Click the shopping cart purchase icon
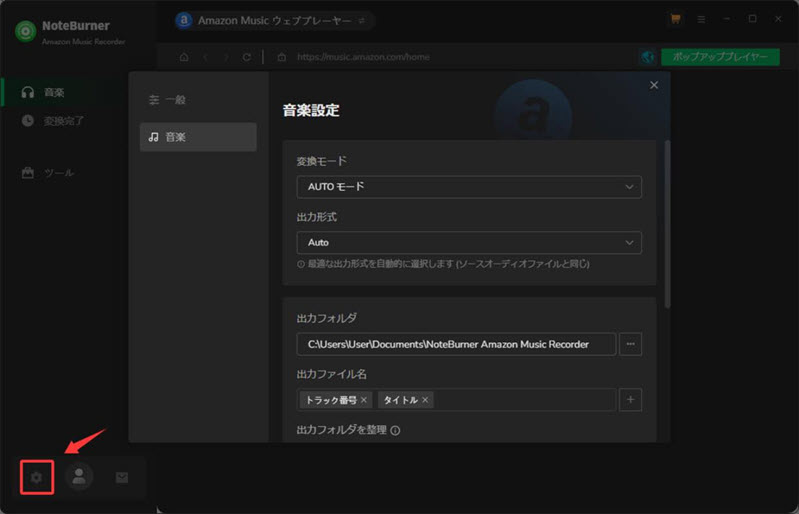The width and height of the screenshot is (799, 514). pos(676,19)
